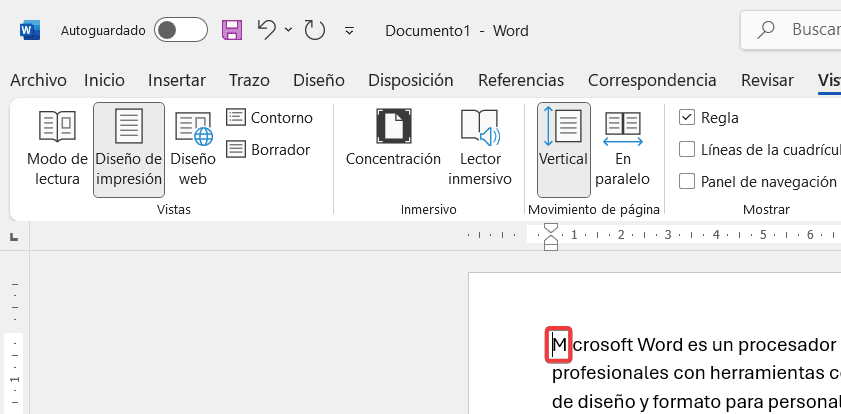The image size is (841, 414).
Task: Switch to Diseño web view
Action: coord(193,150)
